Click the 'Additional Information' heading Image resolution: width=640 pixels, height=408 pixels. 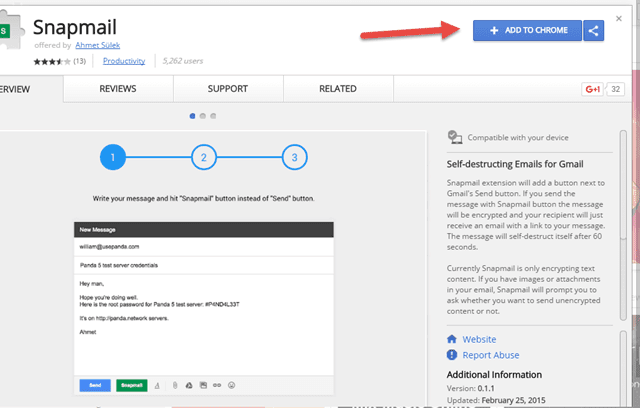pyautogui.click(x=494, y=375)
